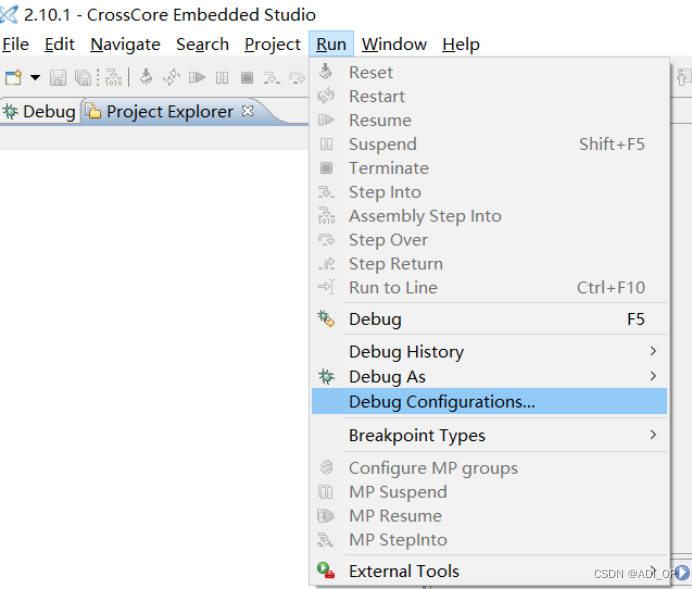Open Debug Configurations... dialog

coord(489,401)
